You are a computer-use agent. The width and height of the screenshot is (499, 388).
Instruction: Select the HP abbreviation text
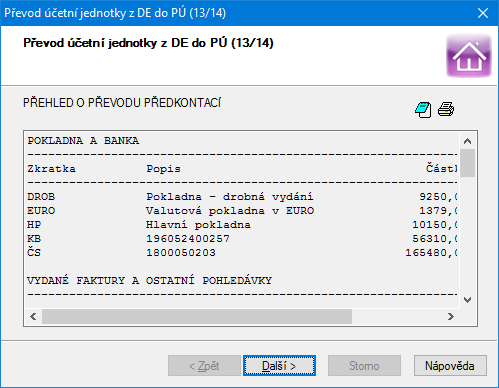click(34, 225)
